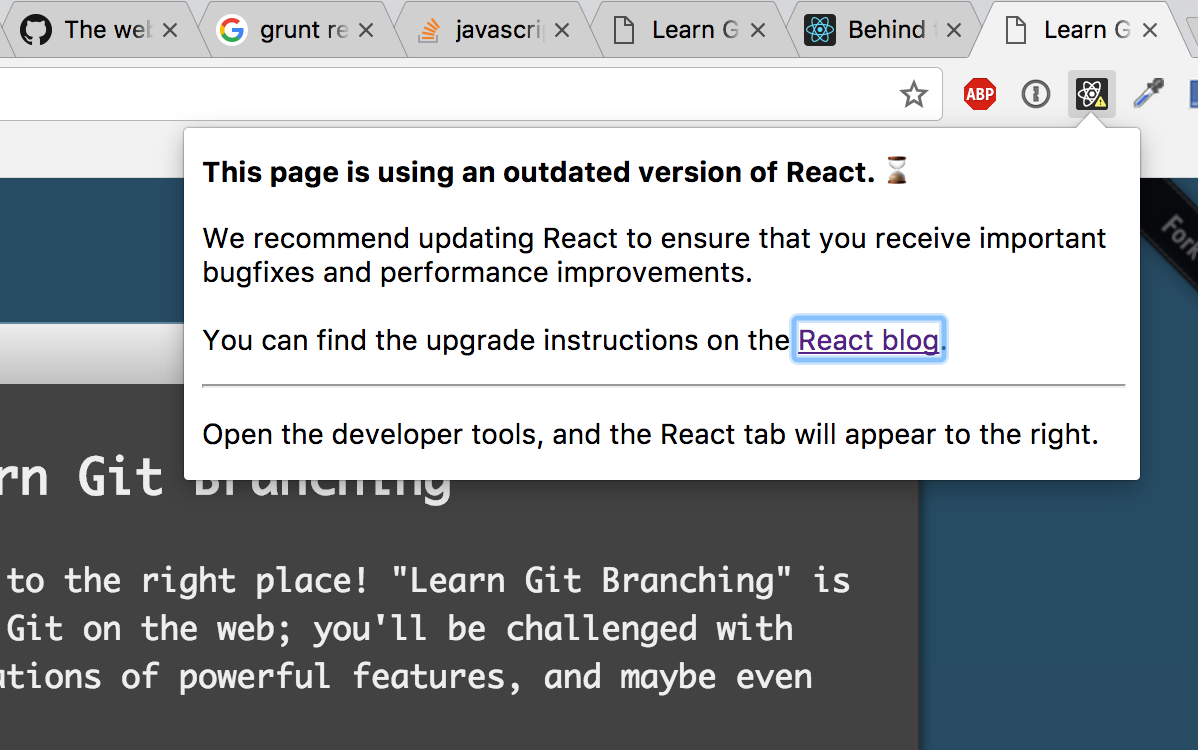Close the GitHub 'The web' tab

170,30
